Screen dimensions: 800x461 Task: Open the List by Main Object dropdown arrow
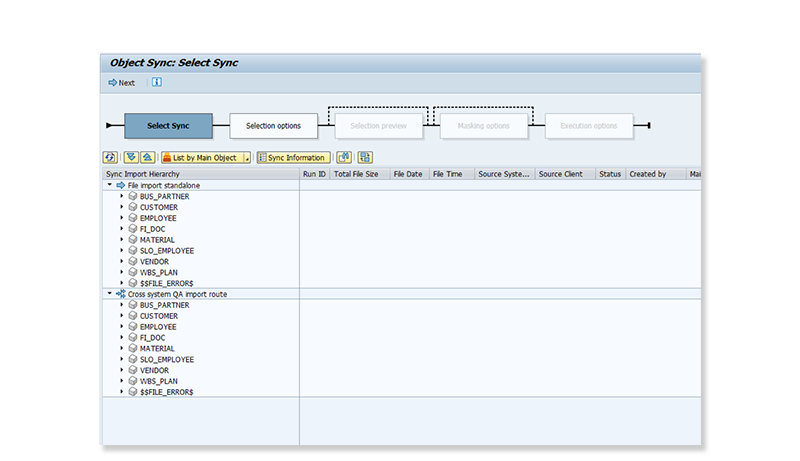[246, 158]
